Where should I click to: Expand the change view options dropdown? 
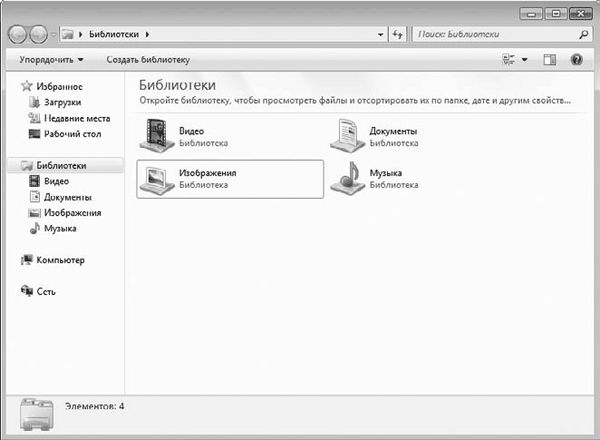[x=525, y=60]
